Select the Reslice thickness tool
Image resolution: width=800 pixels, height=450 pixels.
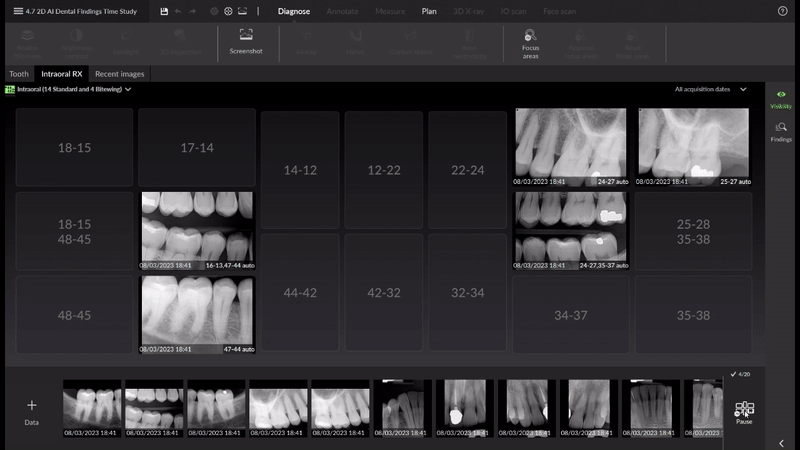tap(27, 43)
